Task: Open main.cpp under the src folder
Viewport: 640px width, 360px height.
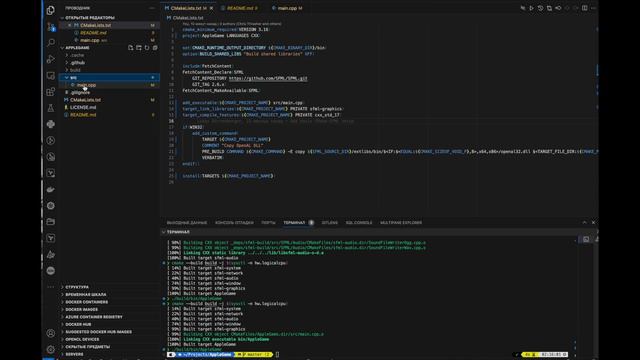Action: [x=109, y=85]
